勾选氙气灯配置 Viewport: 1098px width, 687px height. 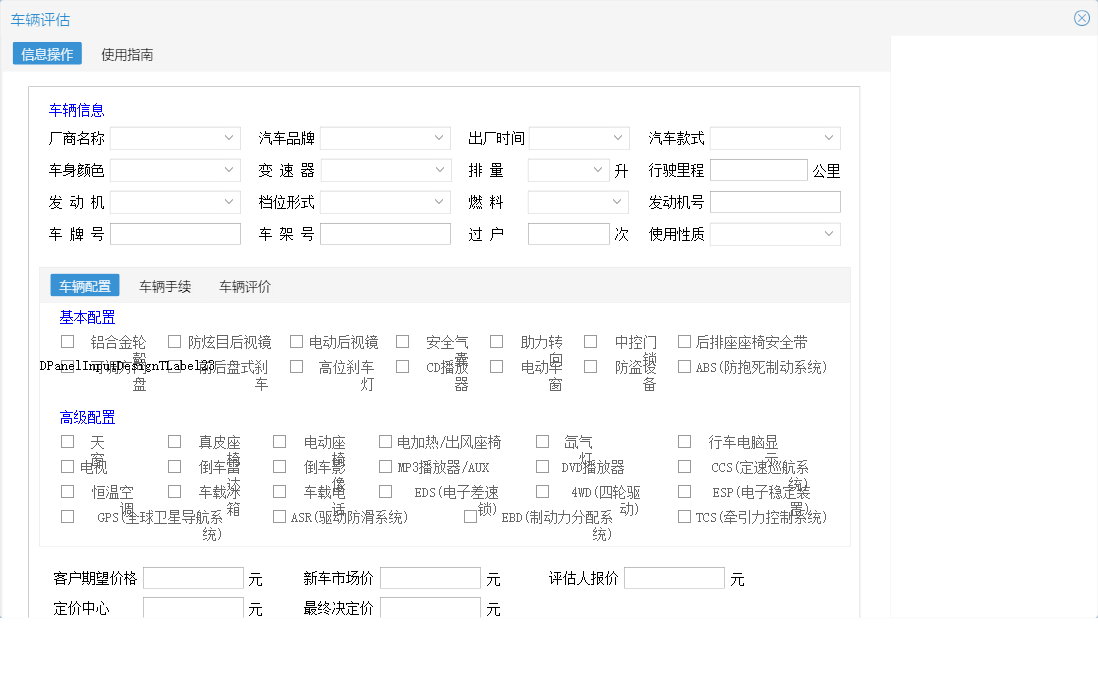coord(542,440)
